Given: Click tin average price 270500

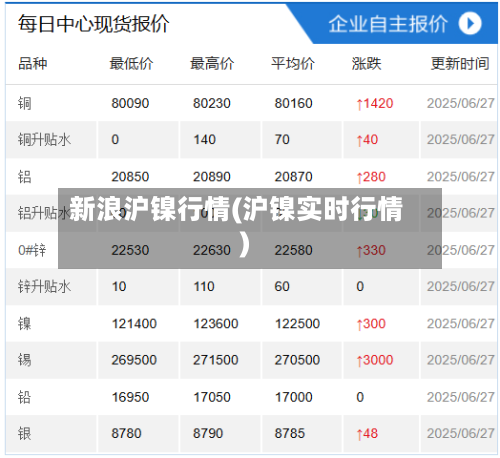Looking at the screenshot, I should tap(297, 360).
